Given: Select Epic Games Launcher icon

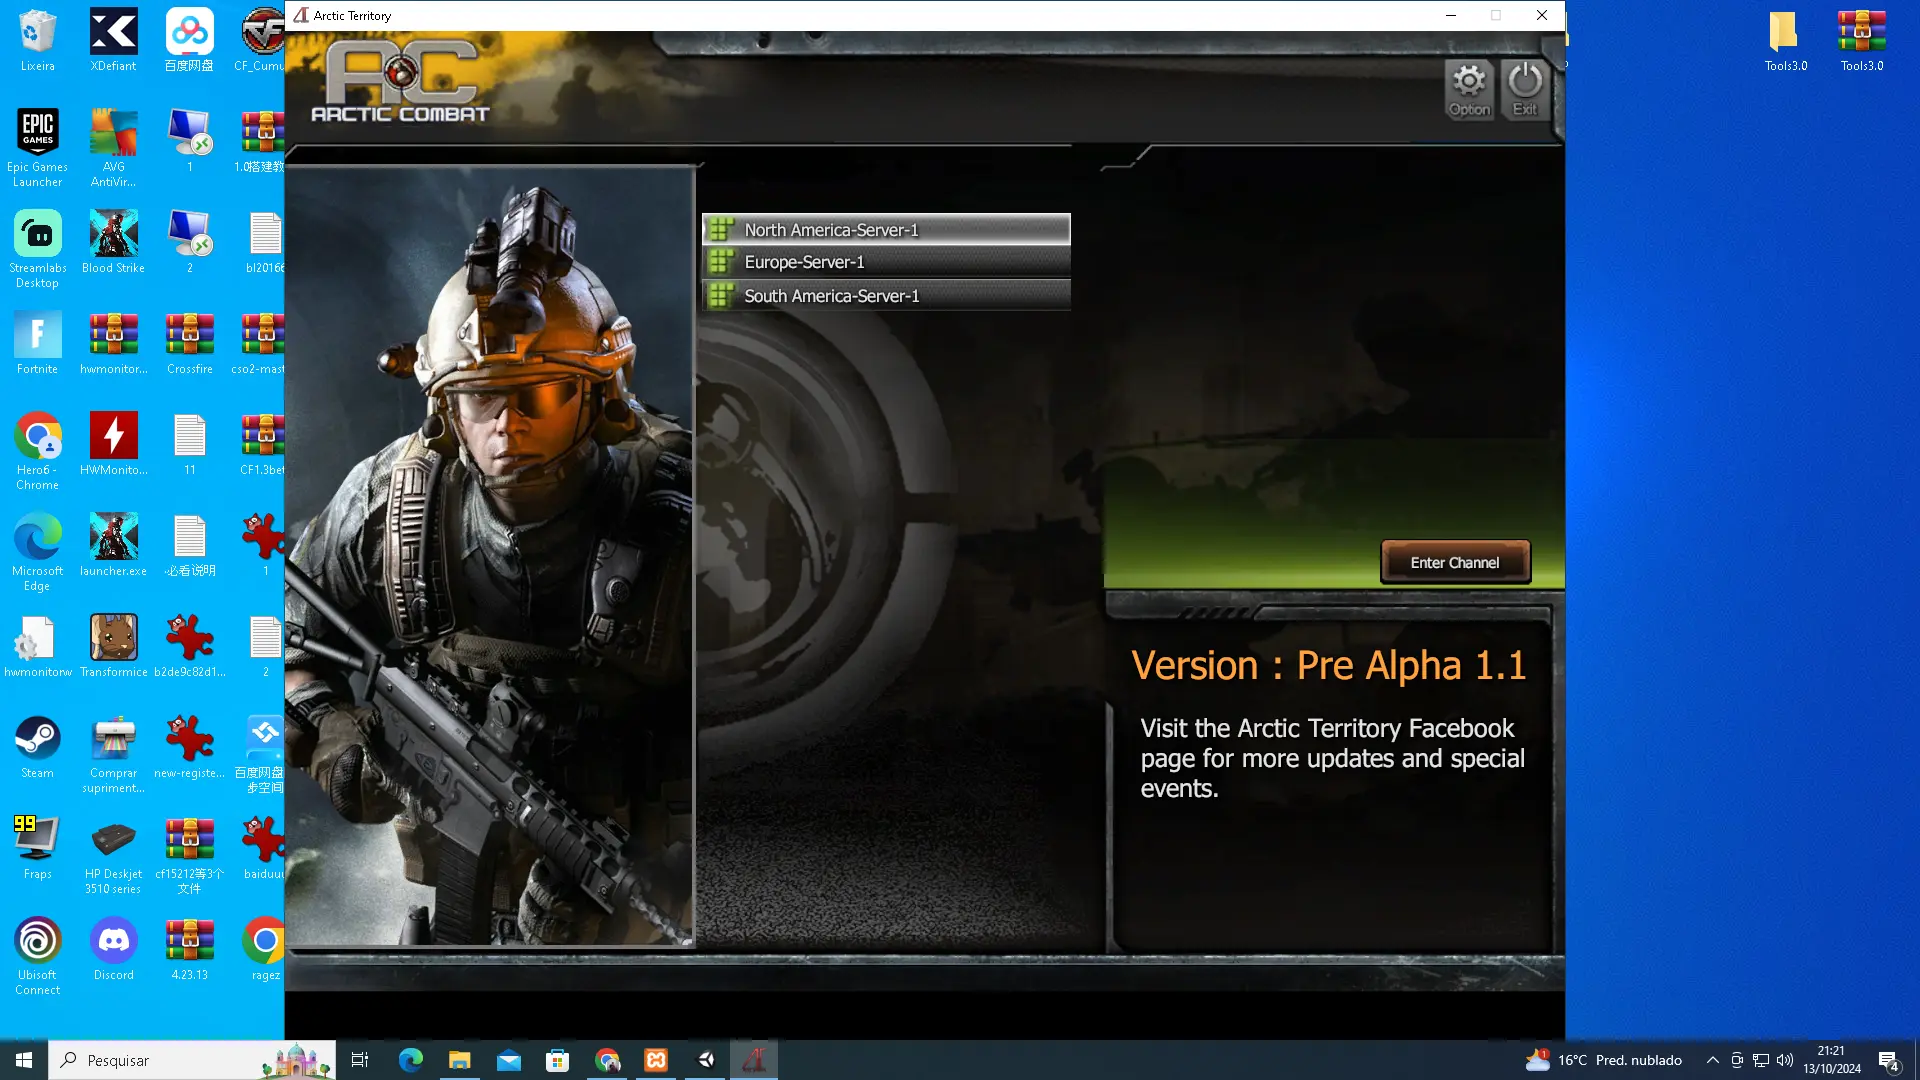Looking at the screenshot, I should pos(38,148).
